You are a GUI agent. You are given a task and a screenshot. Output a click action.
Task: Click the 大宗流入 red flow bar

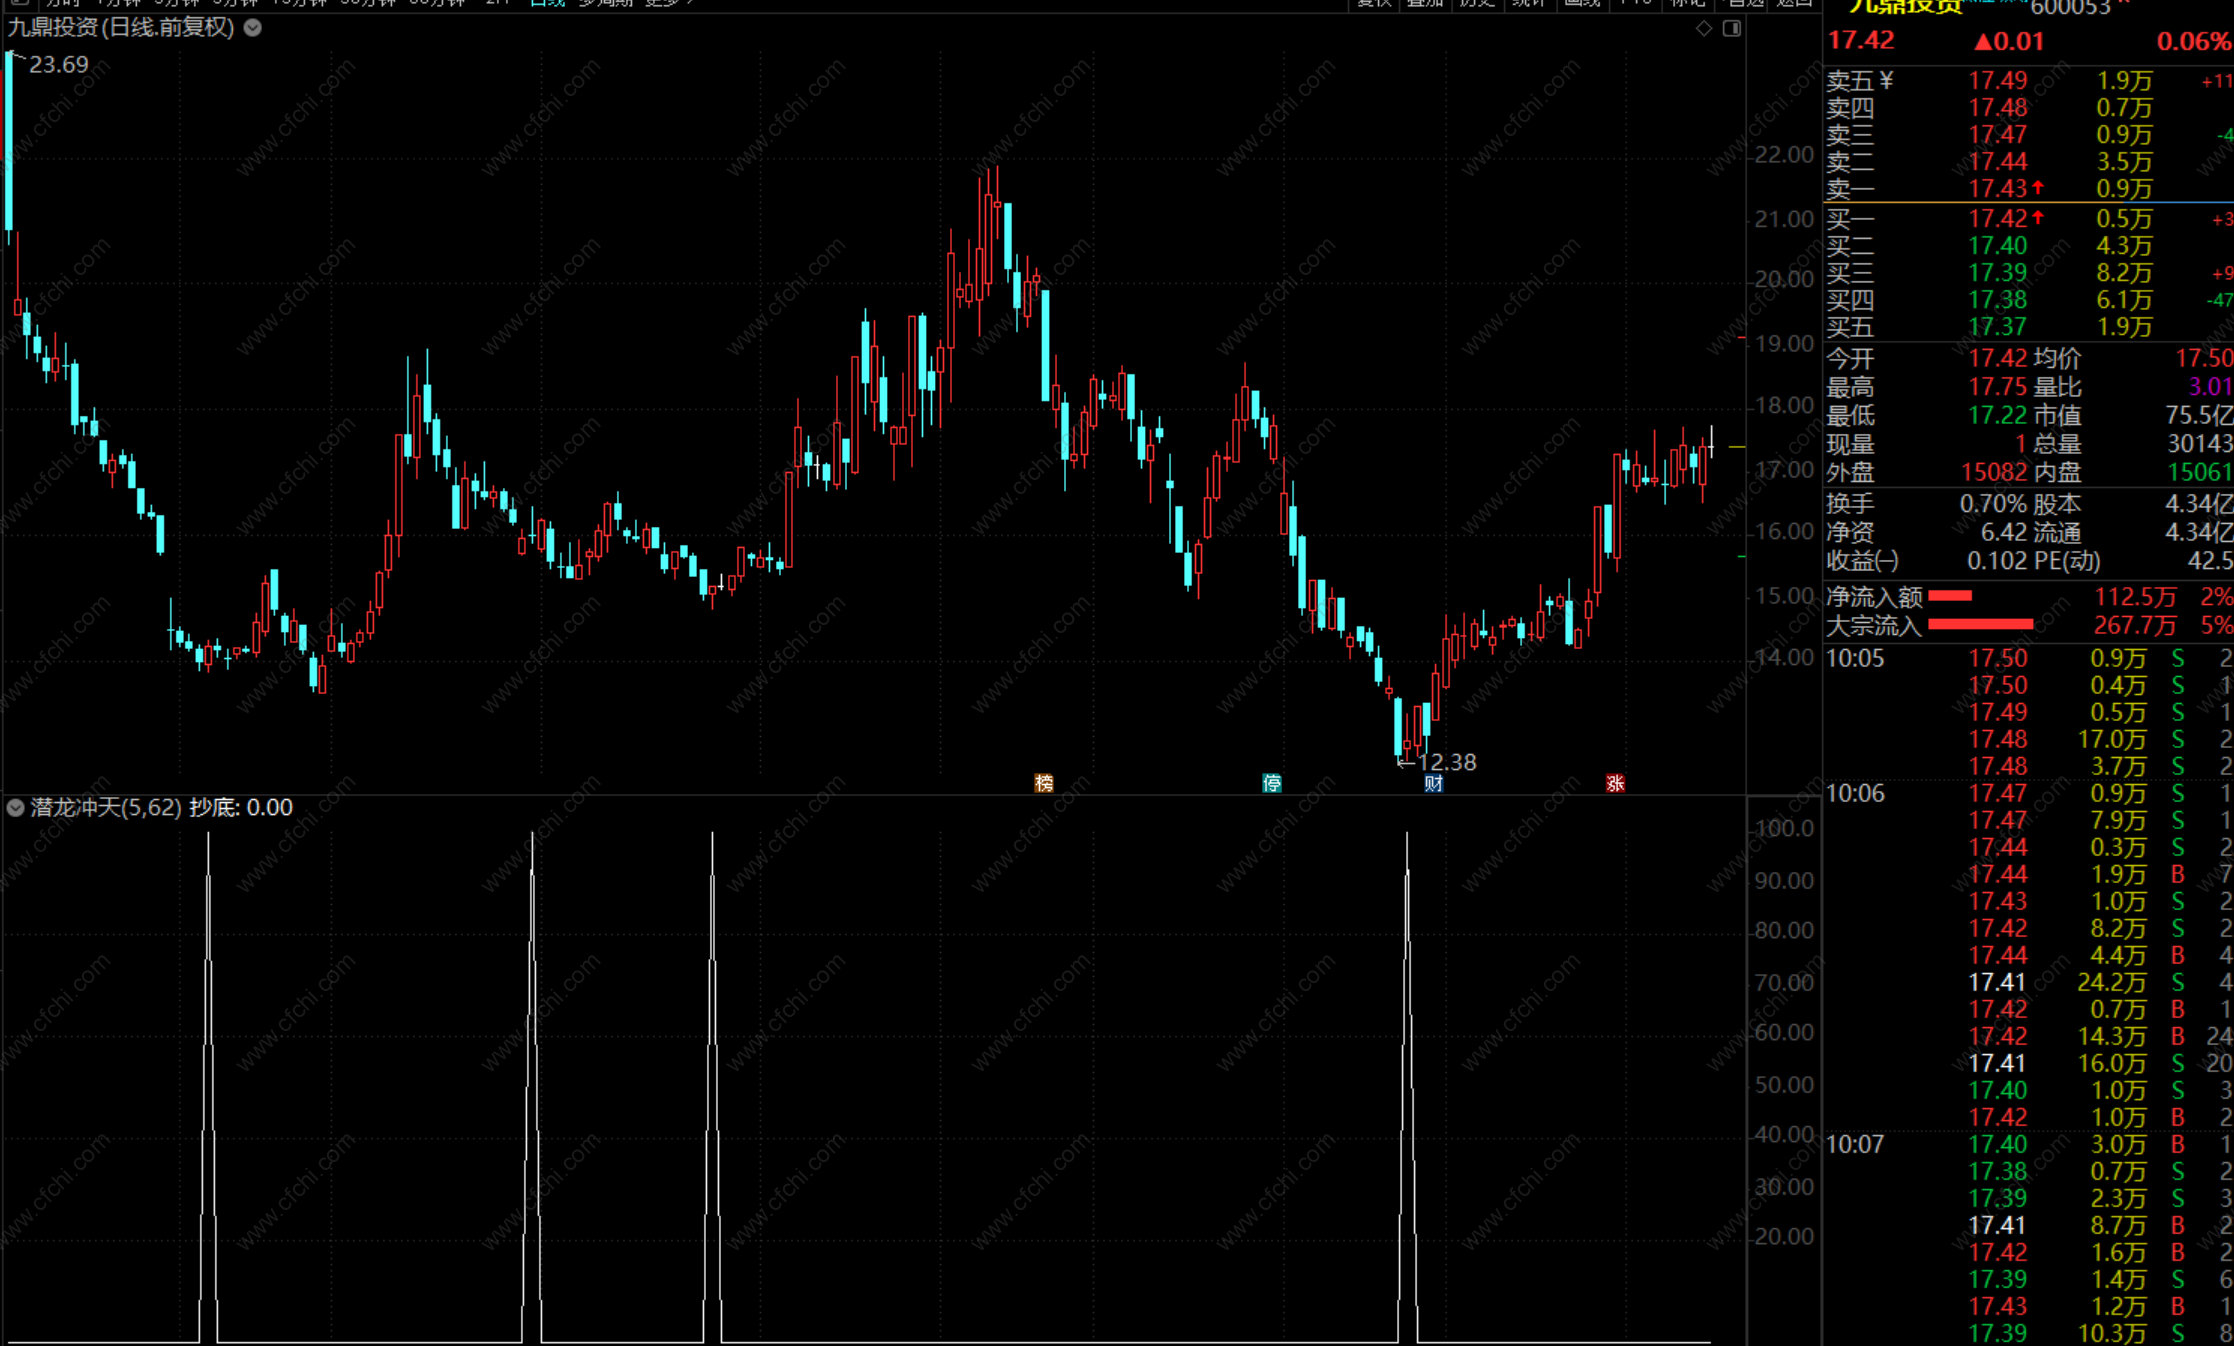point(1979,625)
